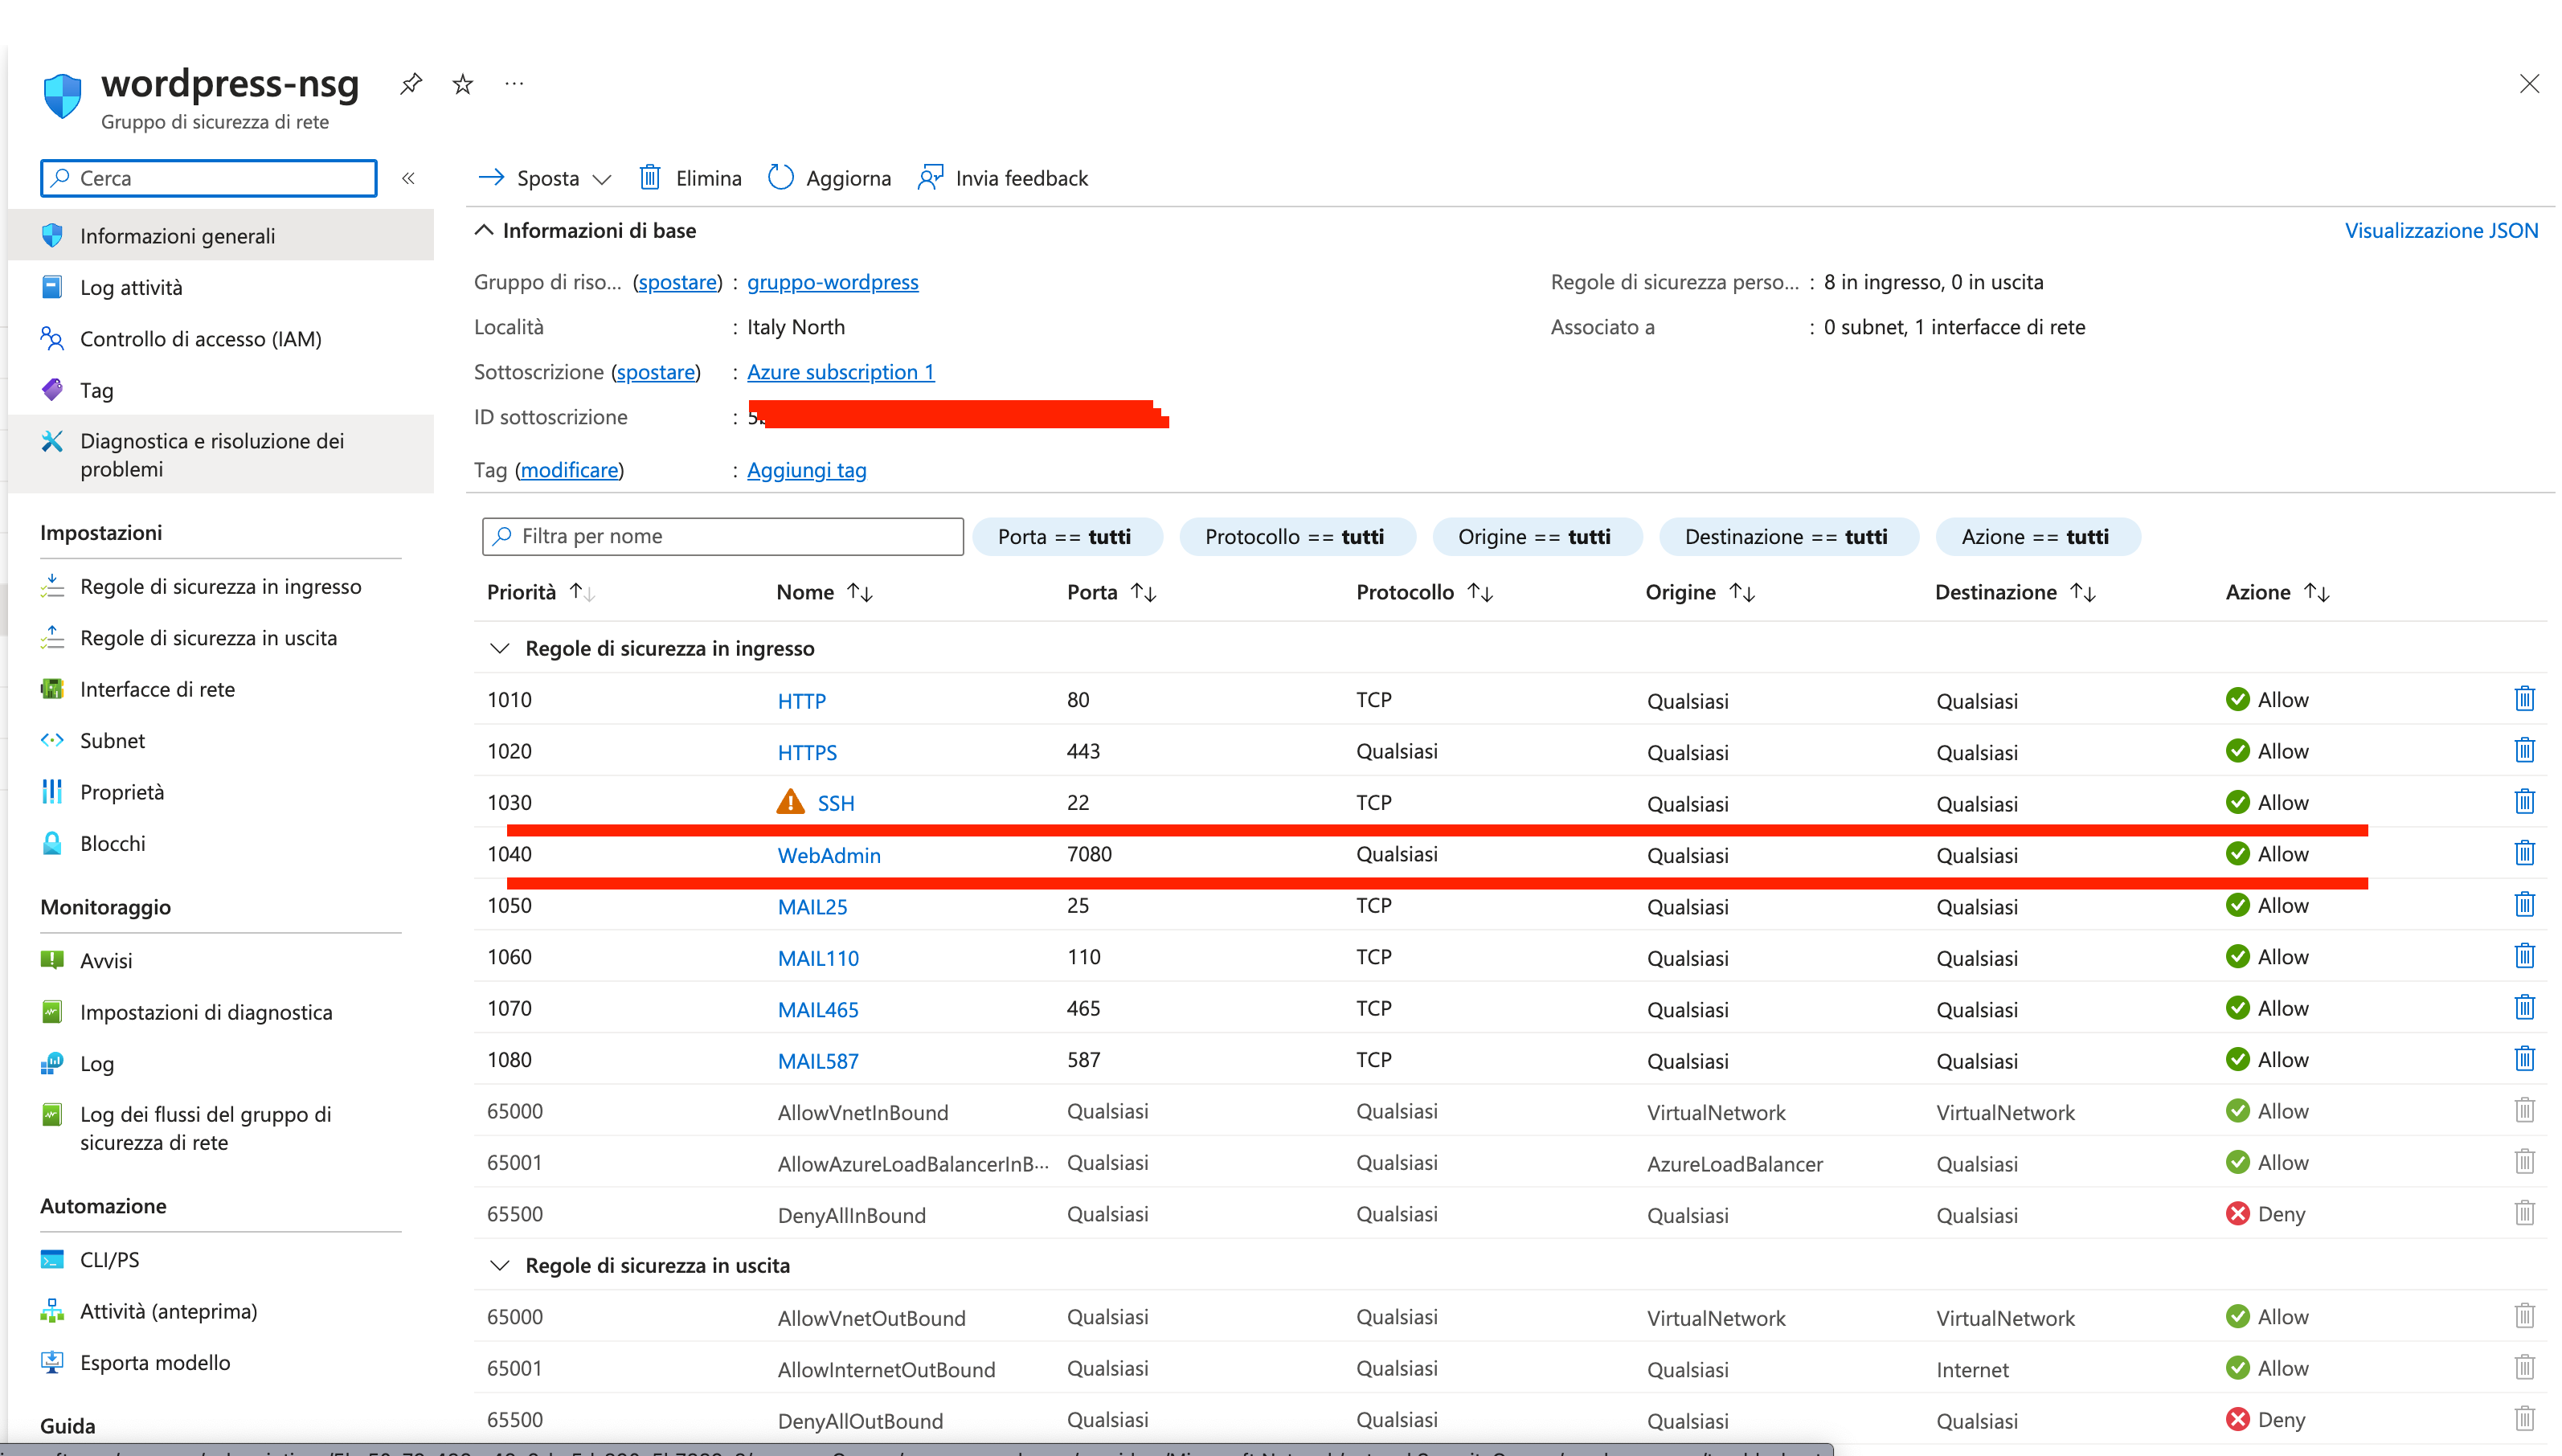
Task: Delete the HTTP rule with its trash icon
Action: point(2524,699)
